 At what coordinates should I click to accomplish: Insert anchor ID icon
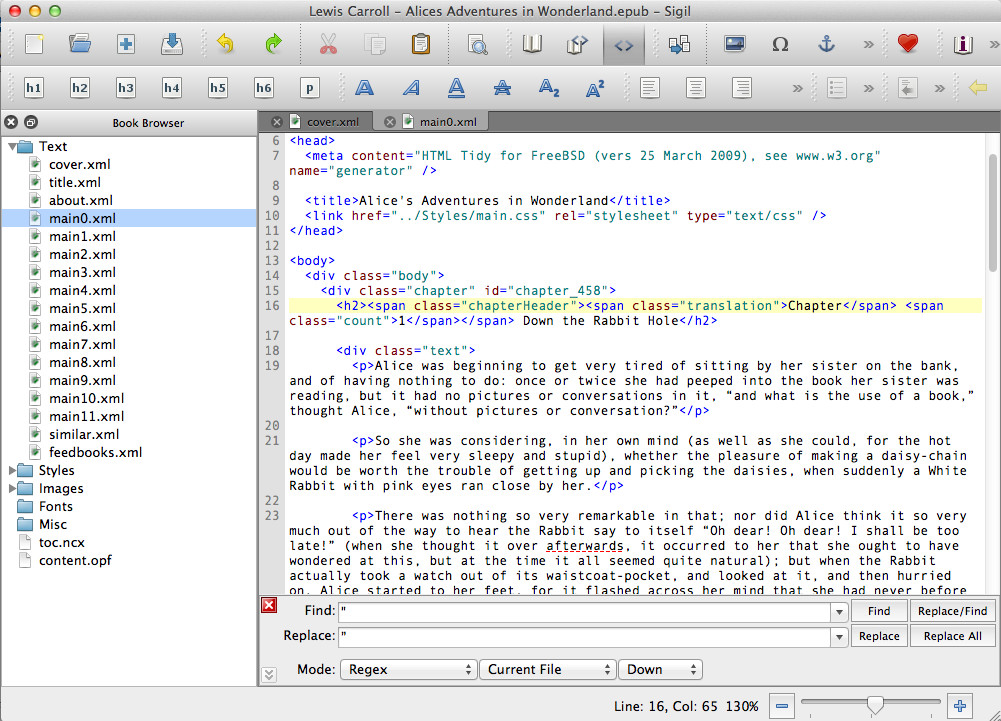[826, 44]
